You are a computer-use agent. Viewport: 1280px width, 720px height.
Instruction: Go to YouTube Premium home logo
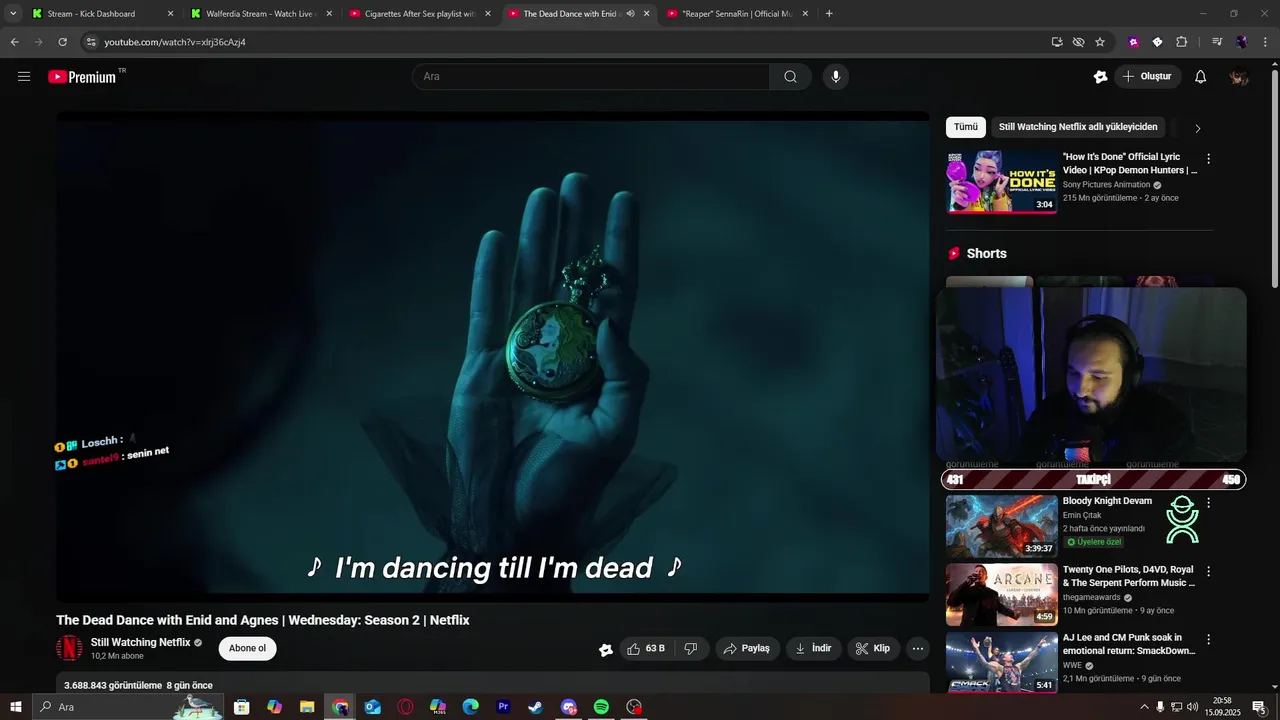pos(82,77)
